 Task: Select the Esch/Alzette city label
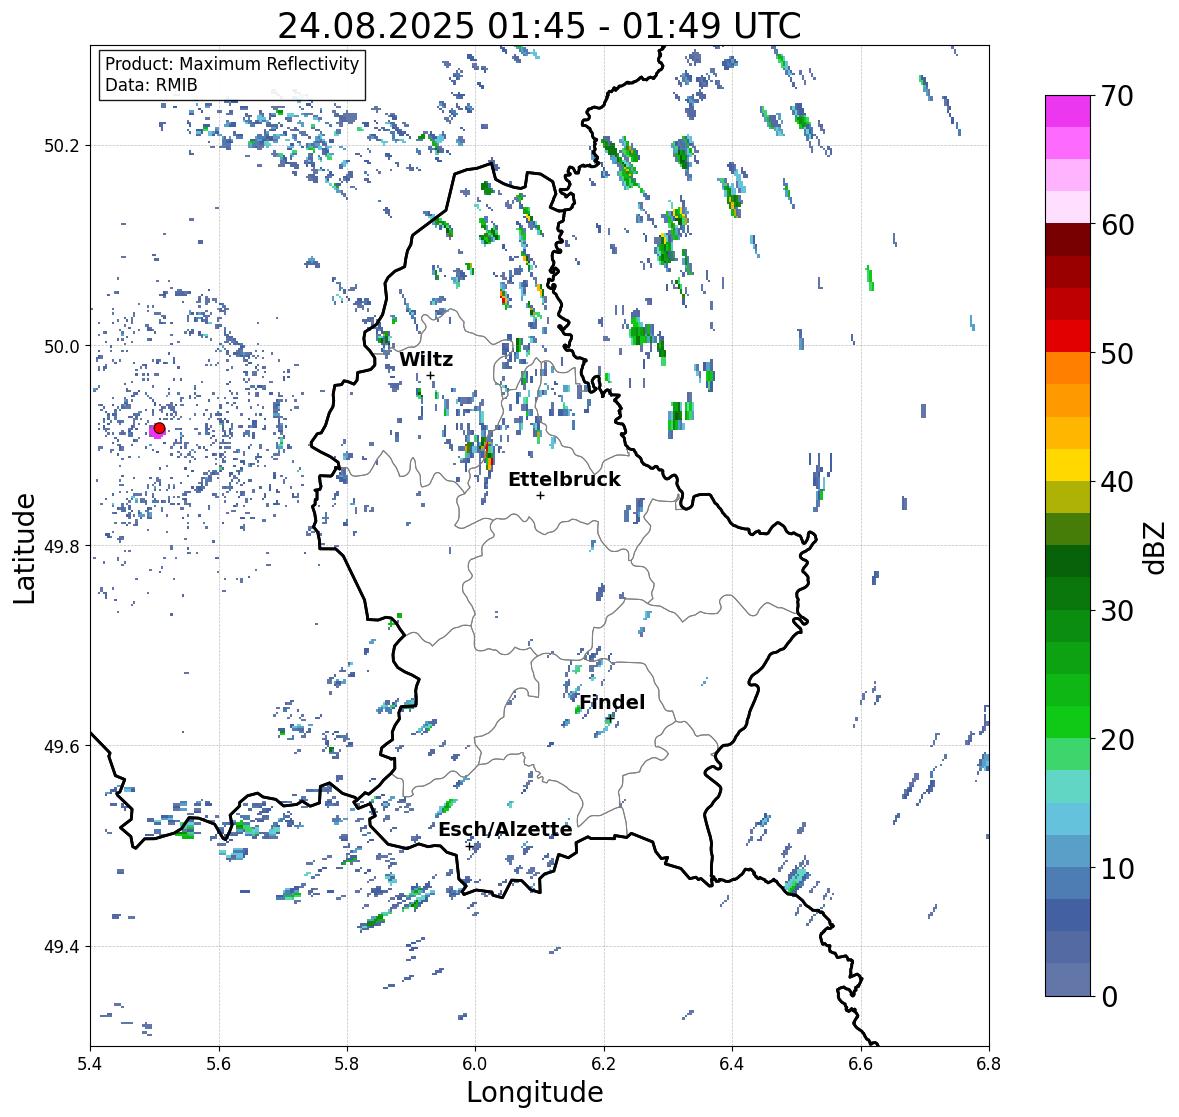click(x=505, y=829)
